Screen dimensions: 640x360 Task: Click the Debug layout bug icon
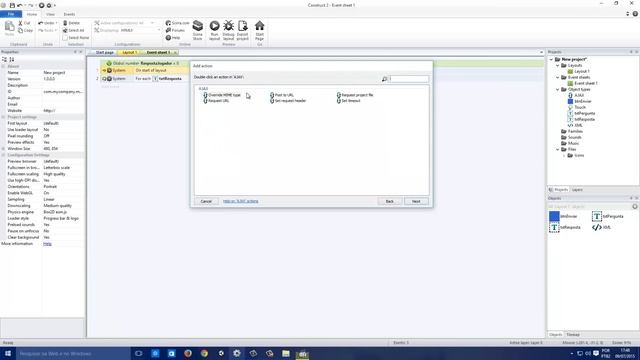[x=229, y=26]
